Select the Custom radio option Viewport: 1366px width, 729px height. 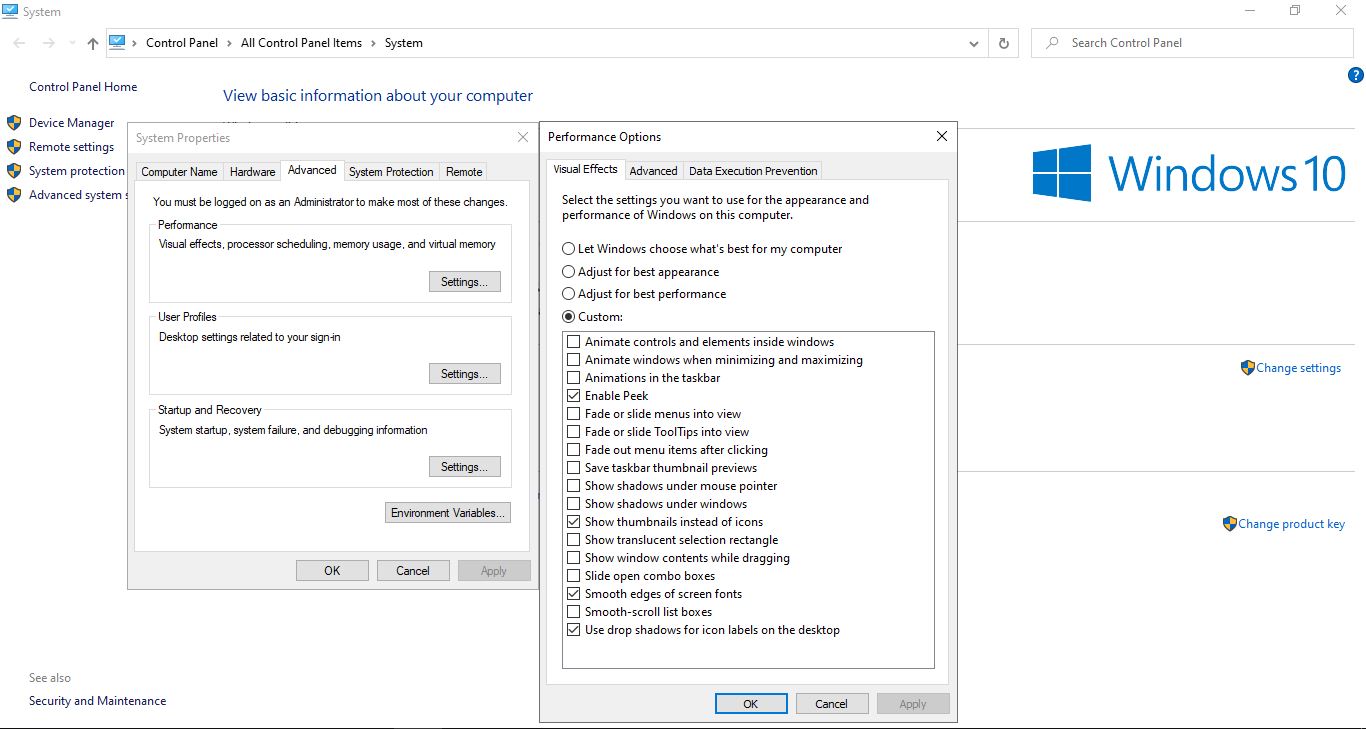tap(569, 317)
